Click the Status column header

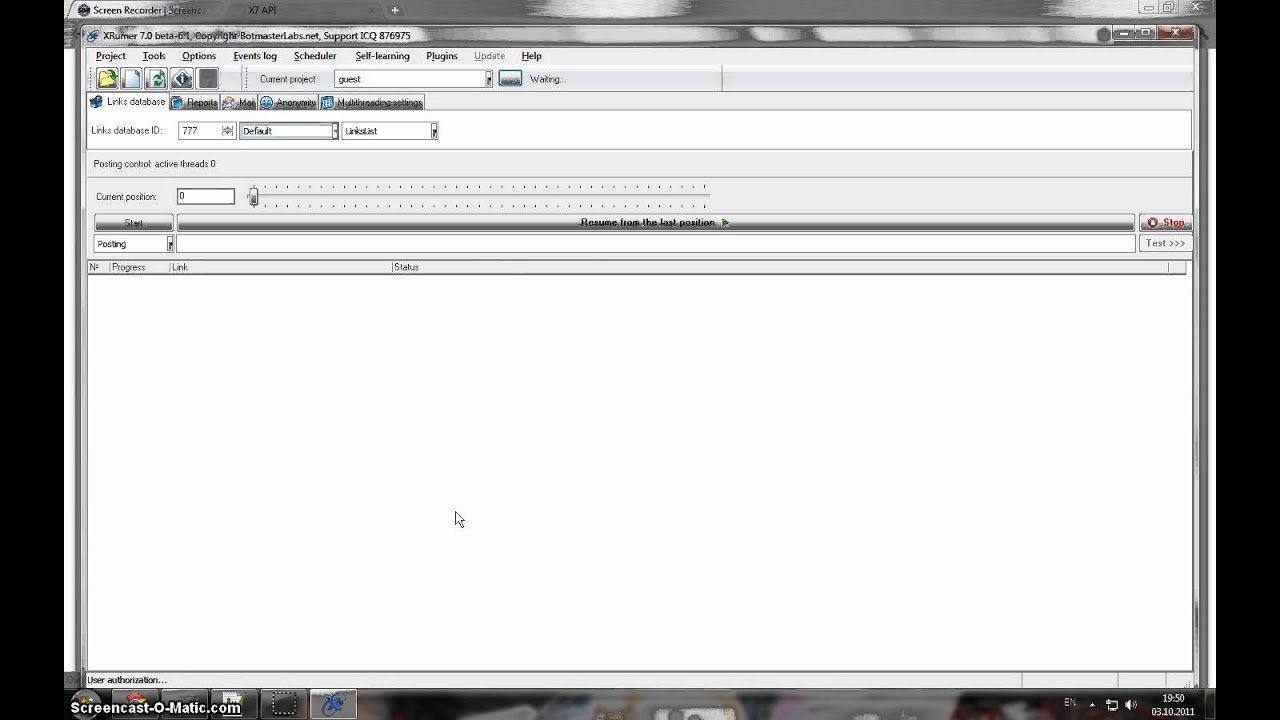click(779, 267)
